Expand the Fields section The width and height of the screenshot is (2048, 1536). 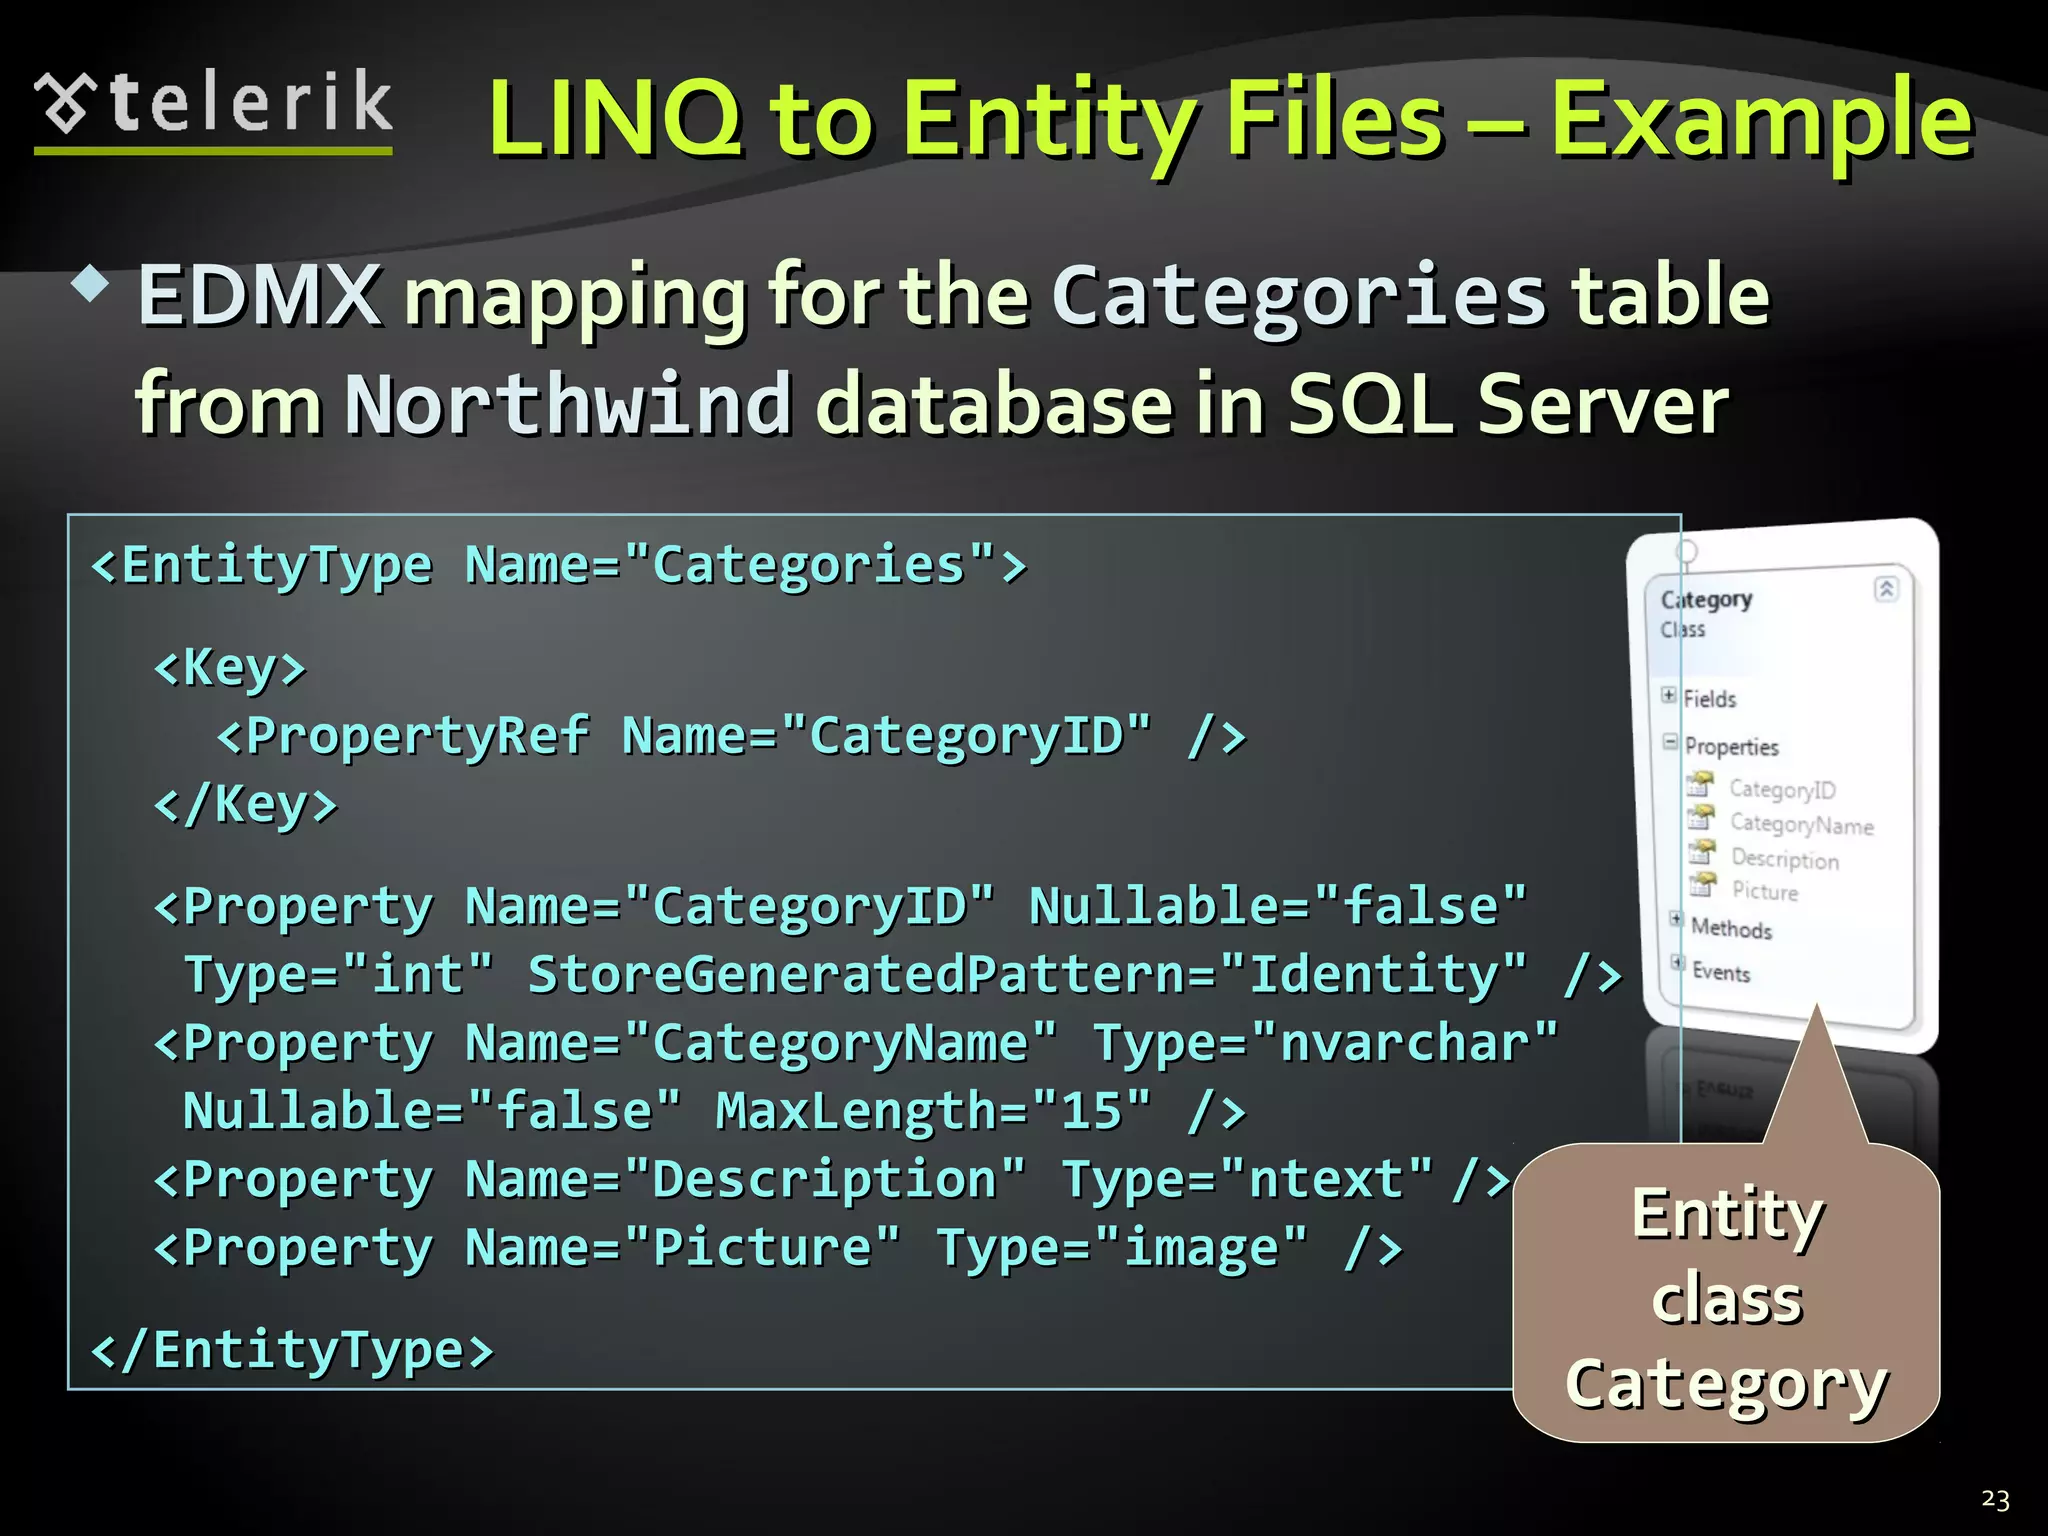1669,695
